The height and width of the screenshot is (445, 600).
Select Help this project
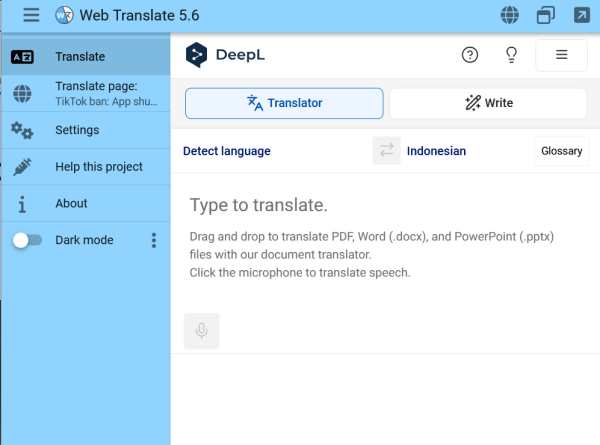pos(86,167)
